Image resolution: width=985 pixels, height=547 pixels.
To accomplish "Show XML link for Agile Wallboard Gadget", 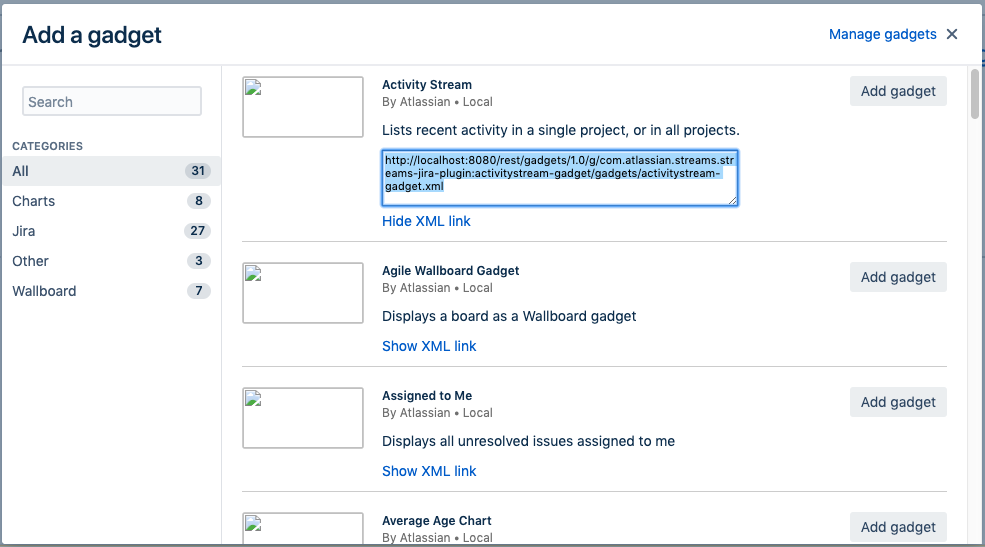I will (429, 346).
